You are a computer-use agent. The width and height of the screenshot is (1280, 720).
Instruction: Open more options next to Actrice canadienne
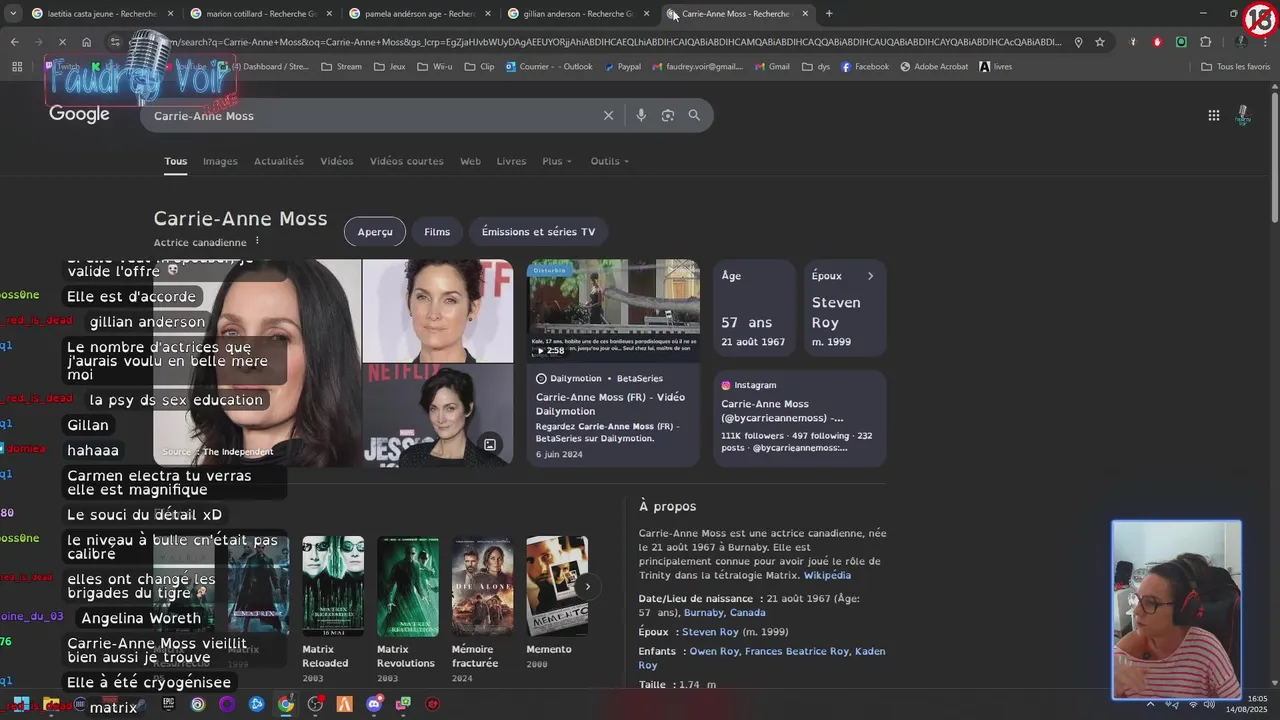(x=257, y=241)
